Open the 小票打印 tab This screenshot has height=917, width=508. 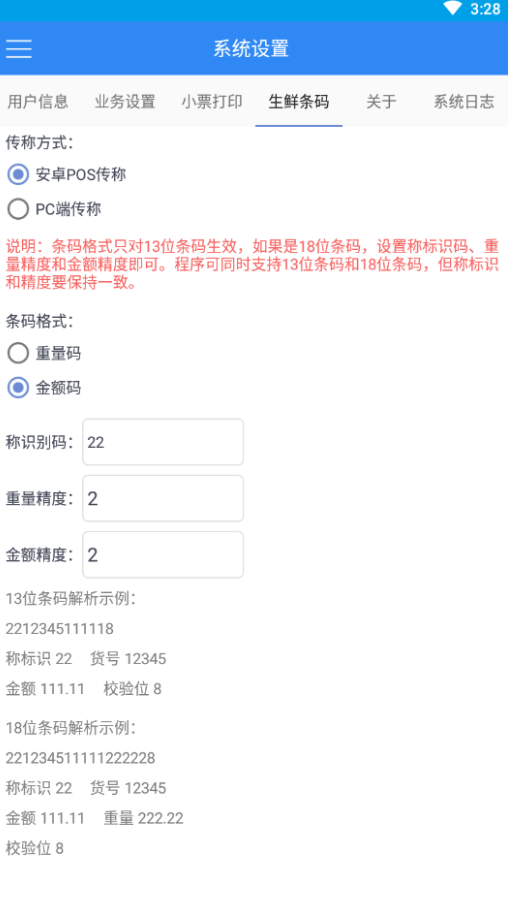tap(212, 102)
